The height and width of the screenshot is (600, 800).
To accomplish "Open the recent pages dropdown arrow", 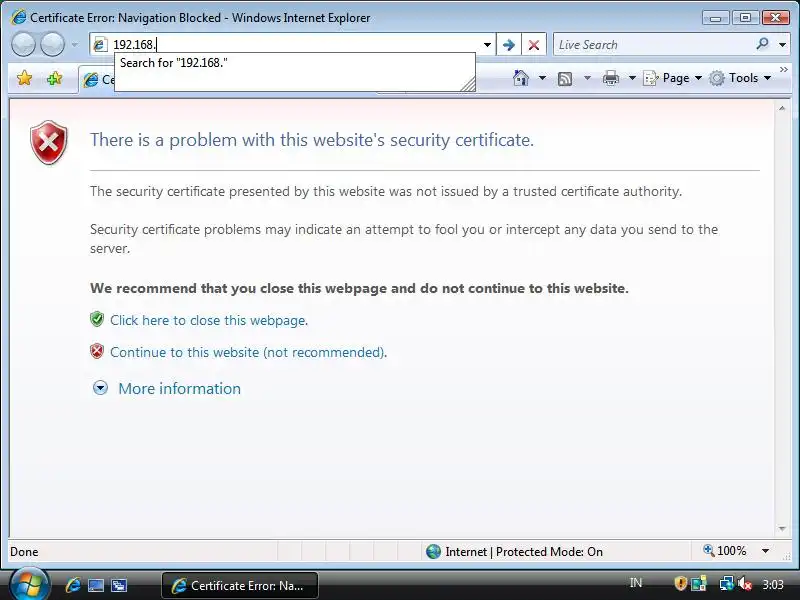I will (74, 45).
